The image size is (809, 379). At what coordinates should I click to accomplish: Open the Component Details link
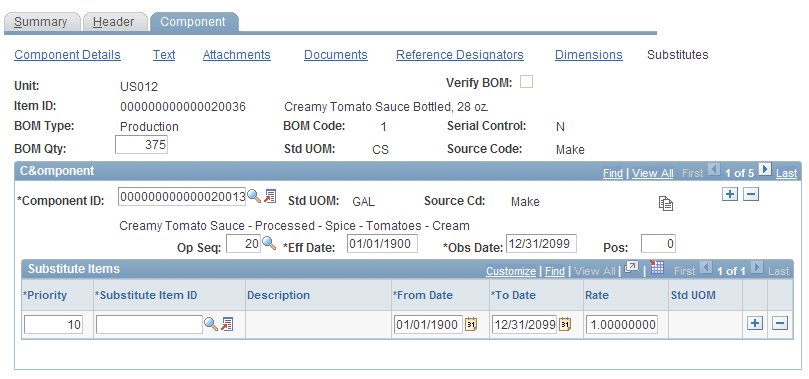point(68,55)
